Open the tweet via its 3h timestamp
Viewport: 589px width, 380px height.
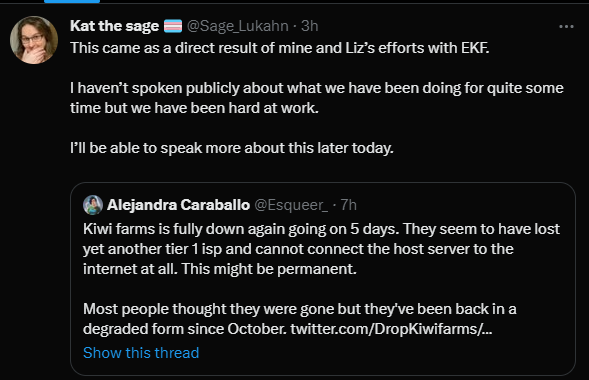point(310,26)
